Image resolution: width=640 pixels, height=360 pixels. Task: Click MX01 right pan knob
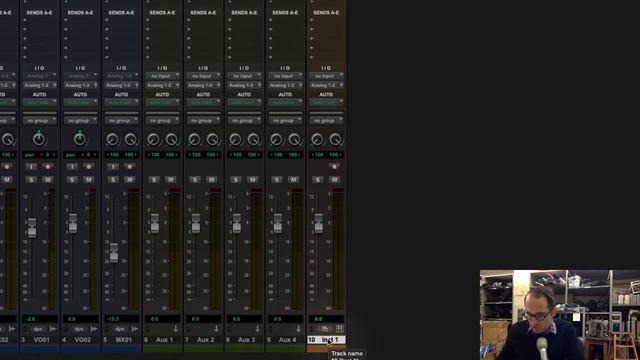point(131,139)
